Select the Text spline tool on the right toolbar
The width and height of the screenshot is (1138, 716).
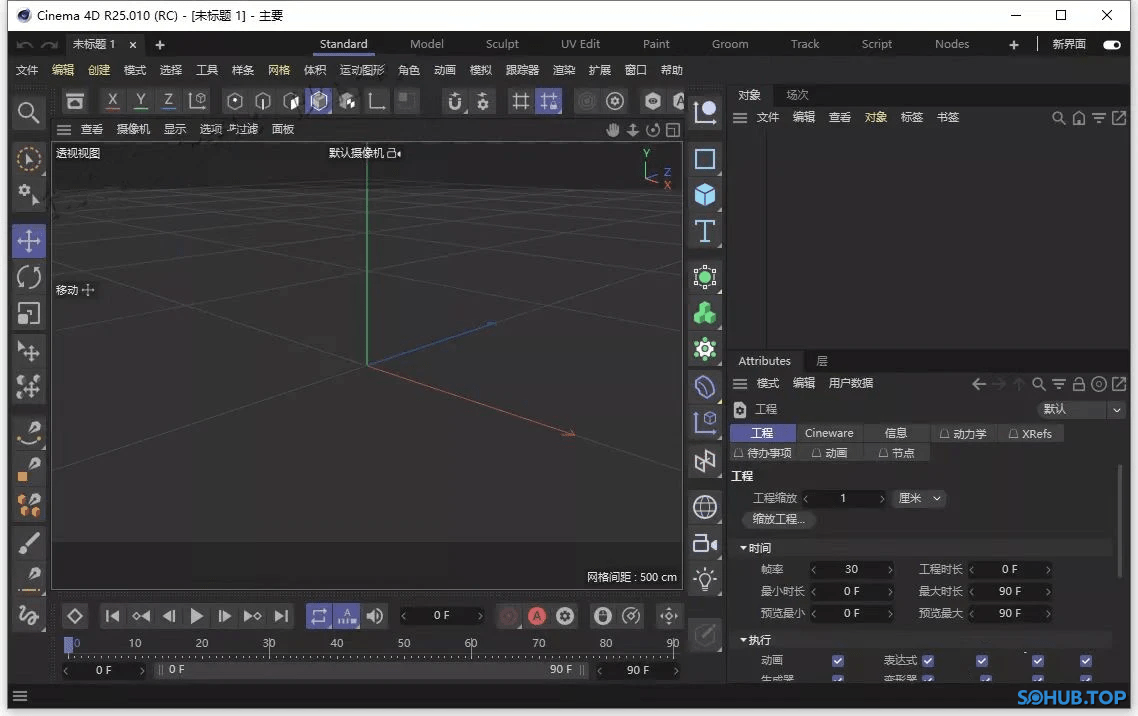[x=705, y=231]
